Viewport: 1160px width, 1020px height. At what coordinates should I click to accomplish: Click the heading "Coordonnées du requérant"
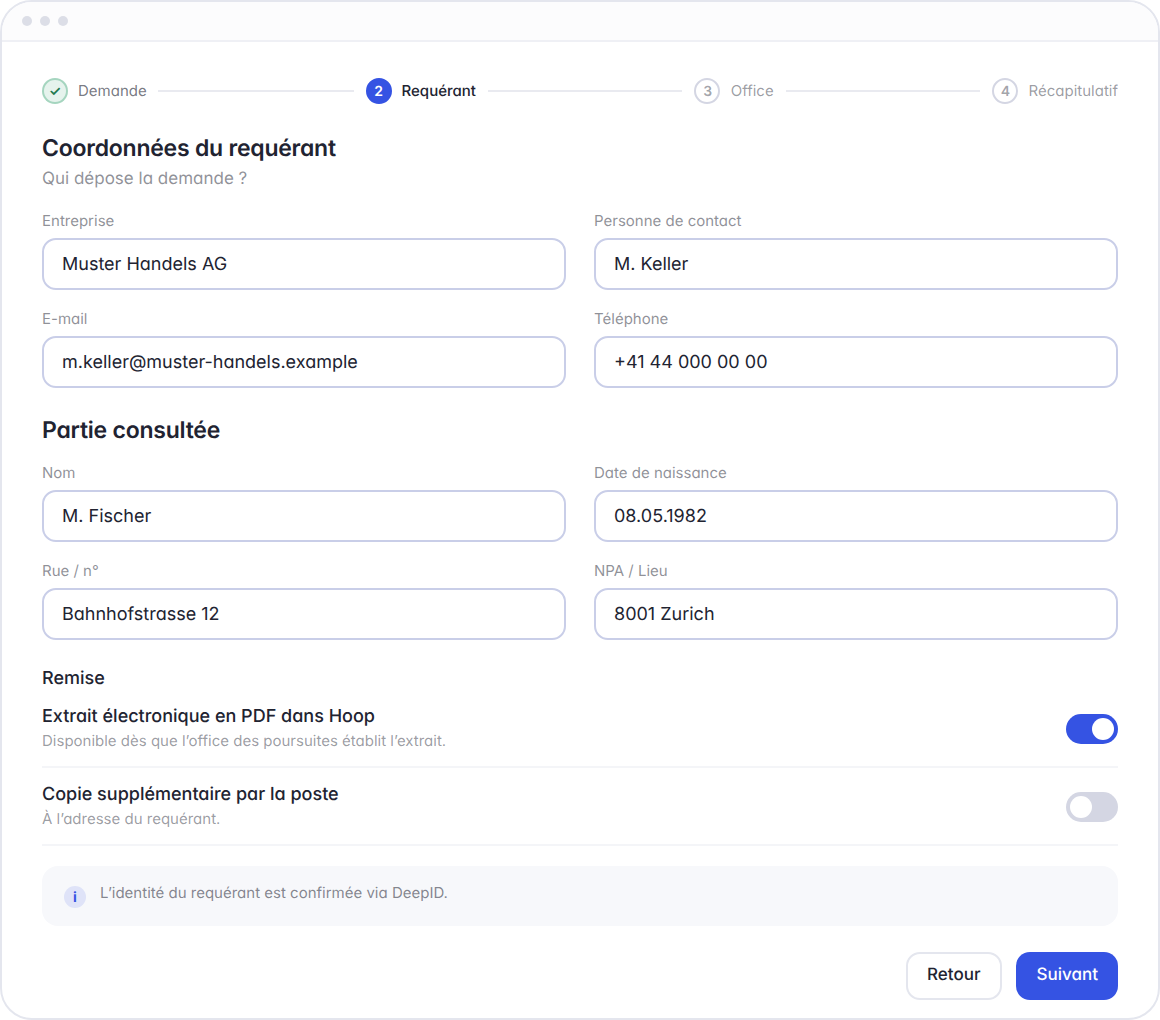tap(189, 148)
